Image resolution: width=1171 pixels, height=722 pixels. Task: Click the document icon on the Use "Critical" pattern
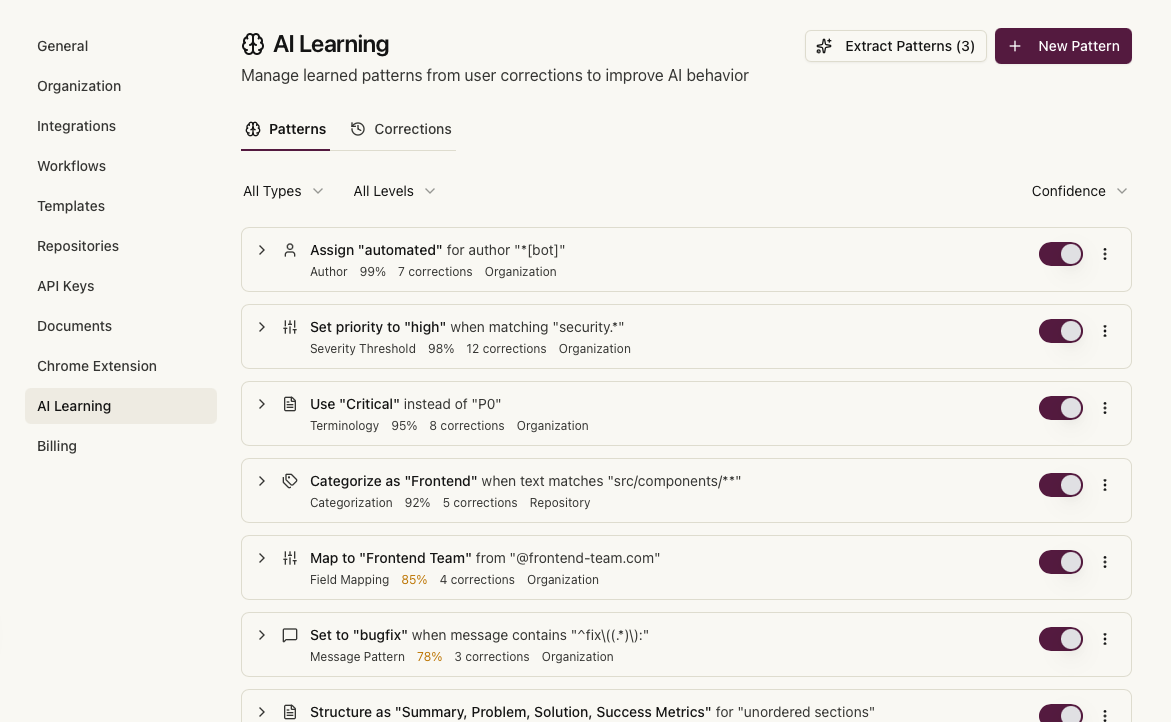(290, 403)
